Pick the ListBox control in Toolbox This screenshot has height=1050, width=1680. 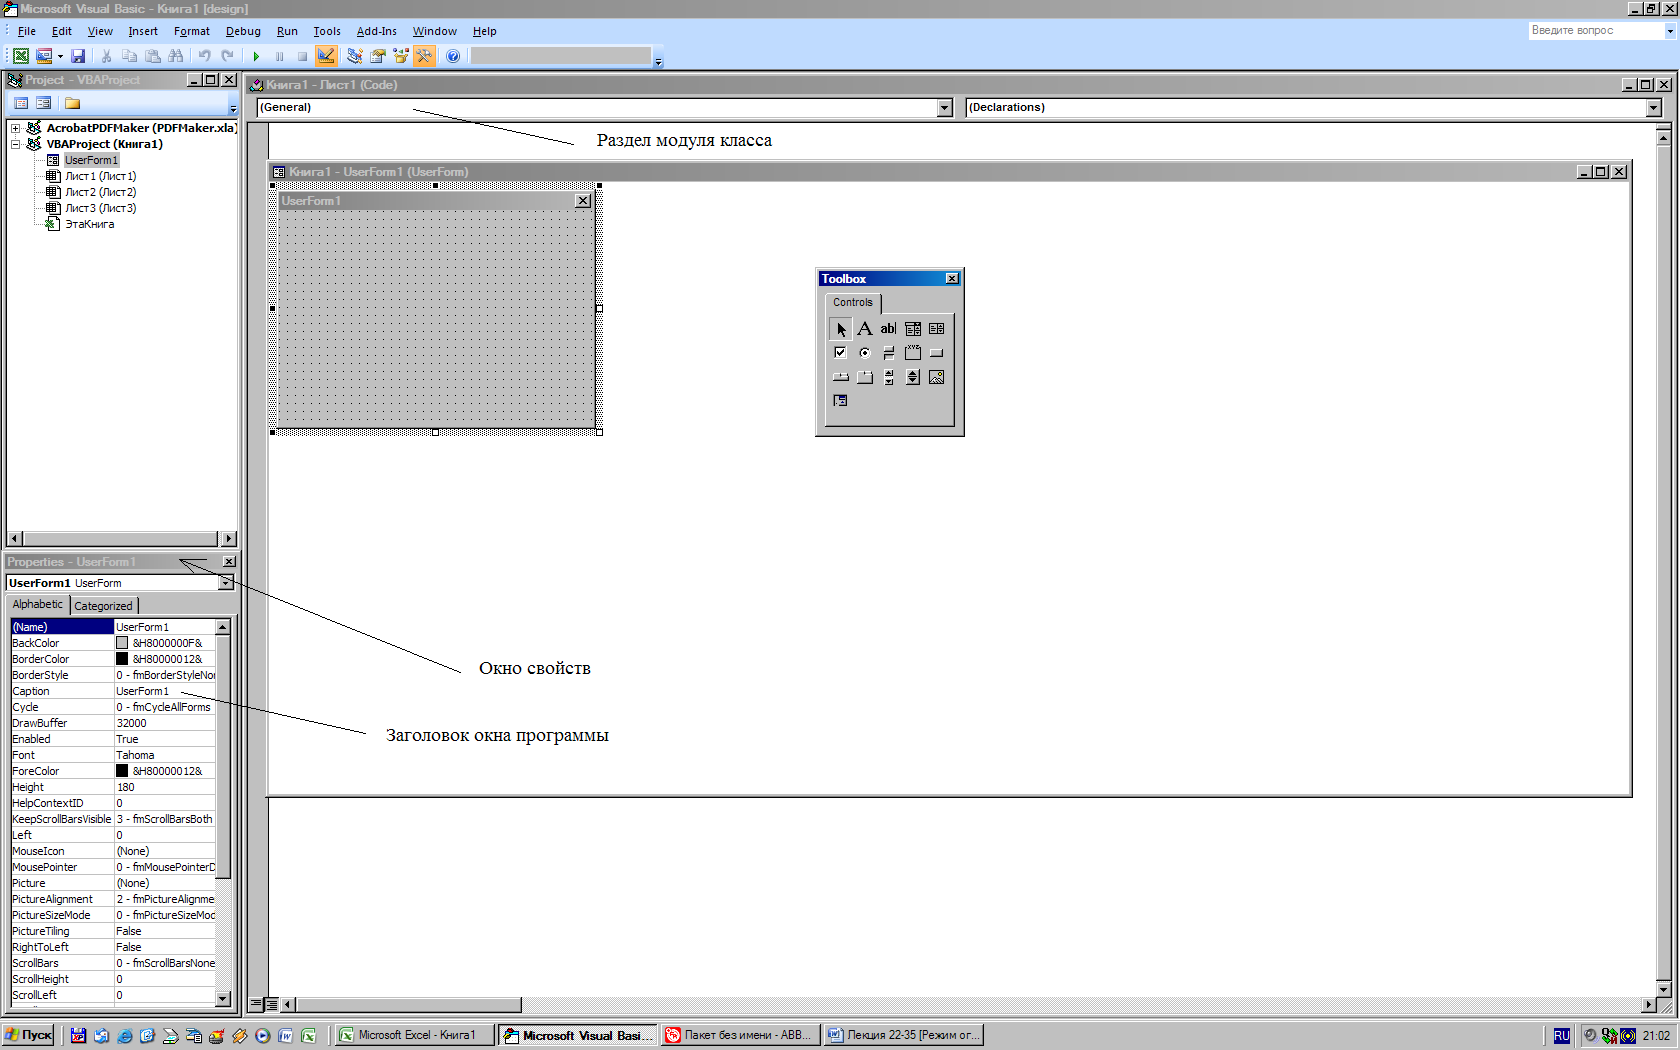pos(936,329)
